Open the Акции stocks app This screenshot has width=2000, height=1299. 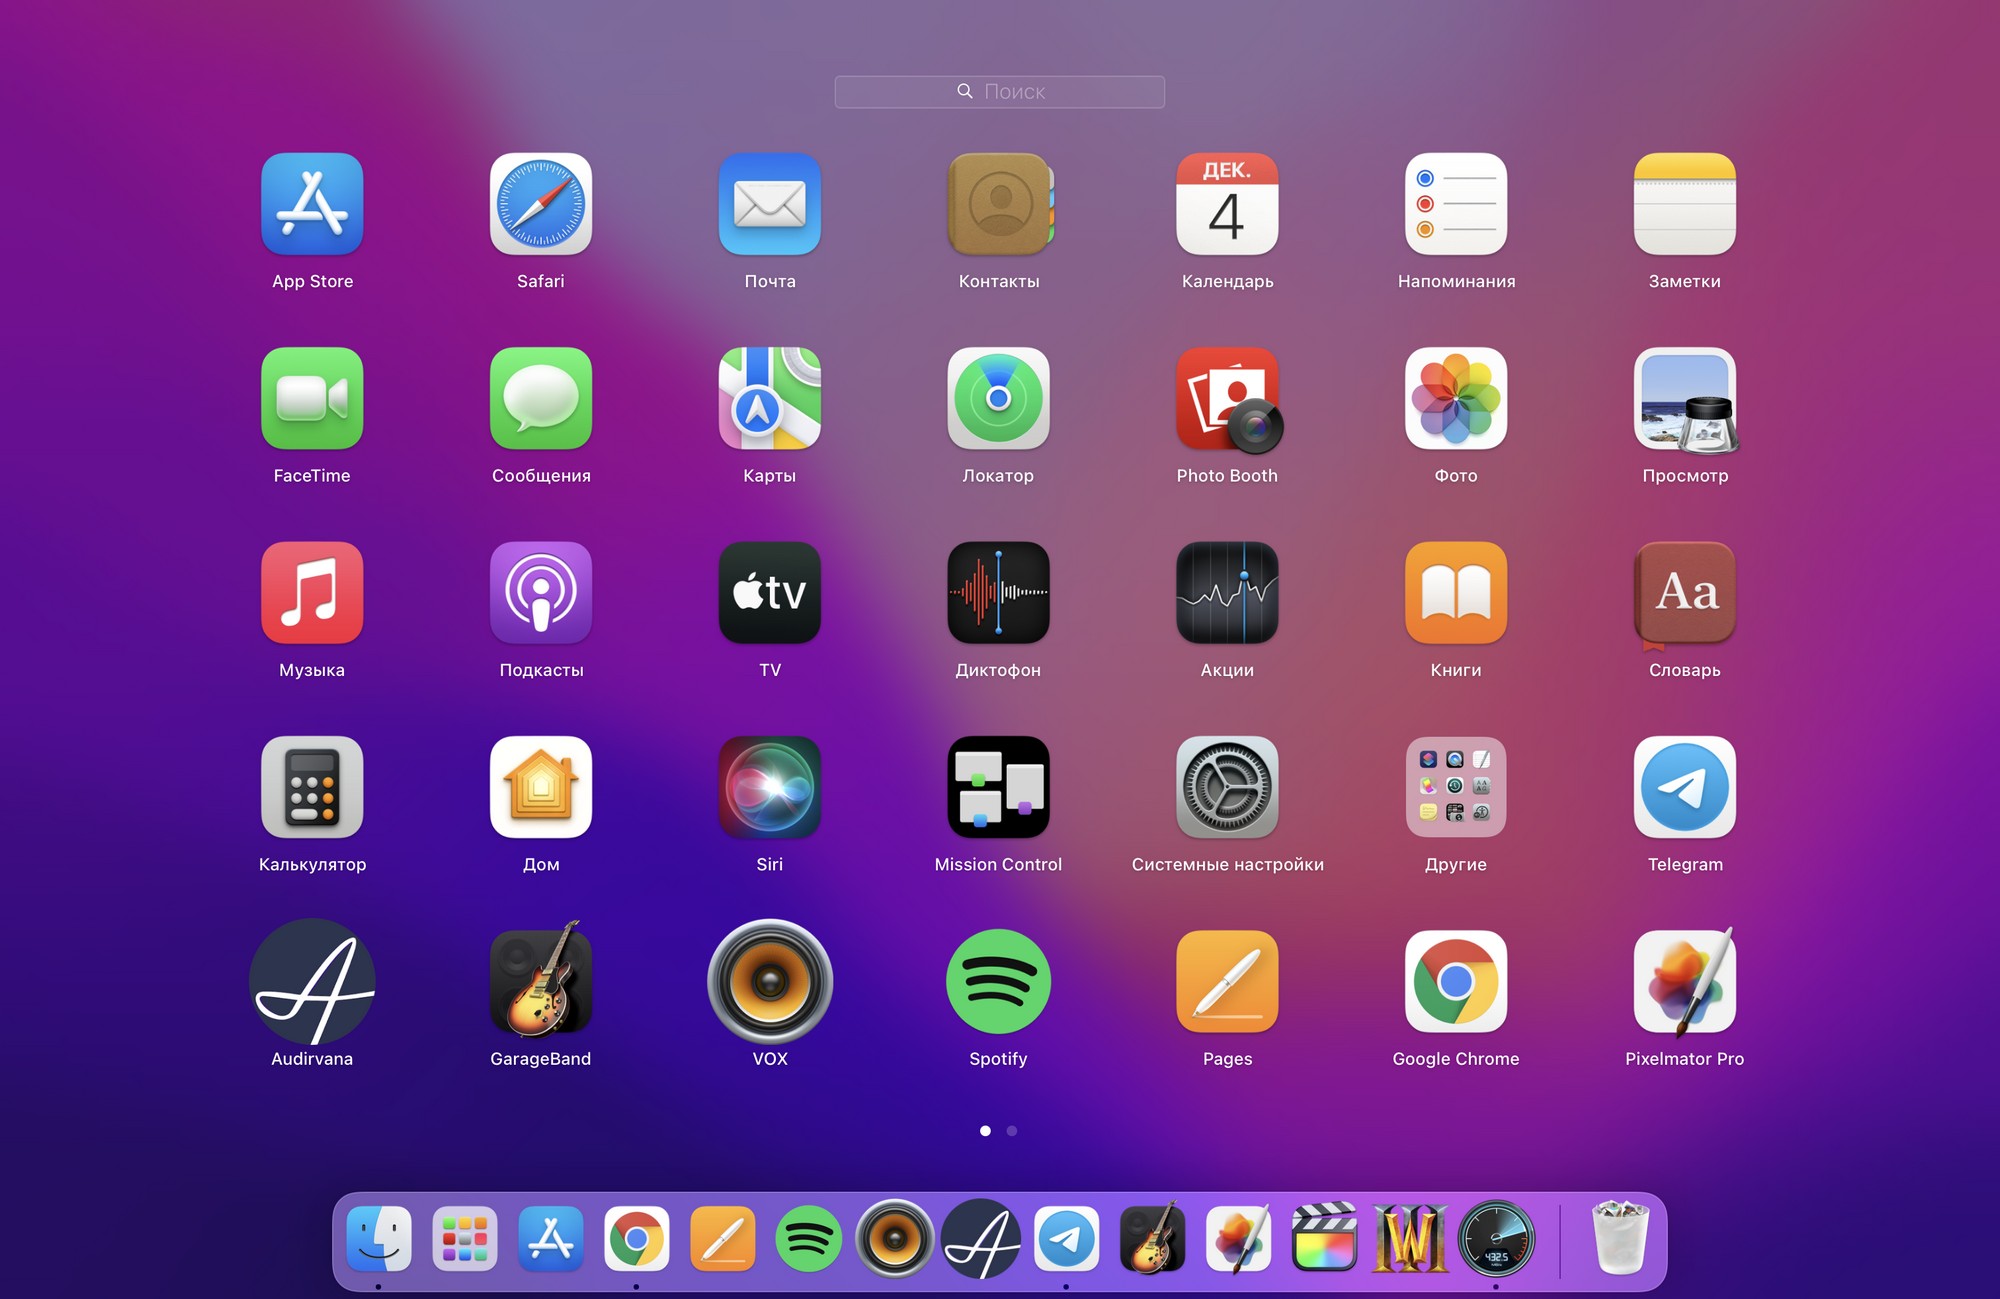1227,593
